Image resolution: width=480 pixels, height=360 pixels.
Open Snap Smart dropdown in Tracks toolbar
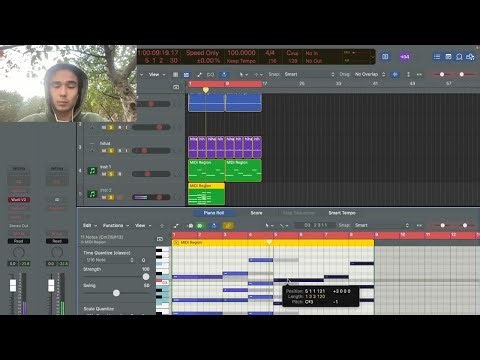[309, 74]
